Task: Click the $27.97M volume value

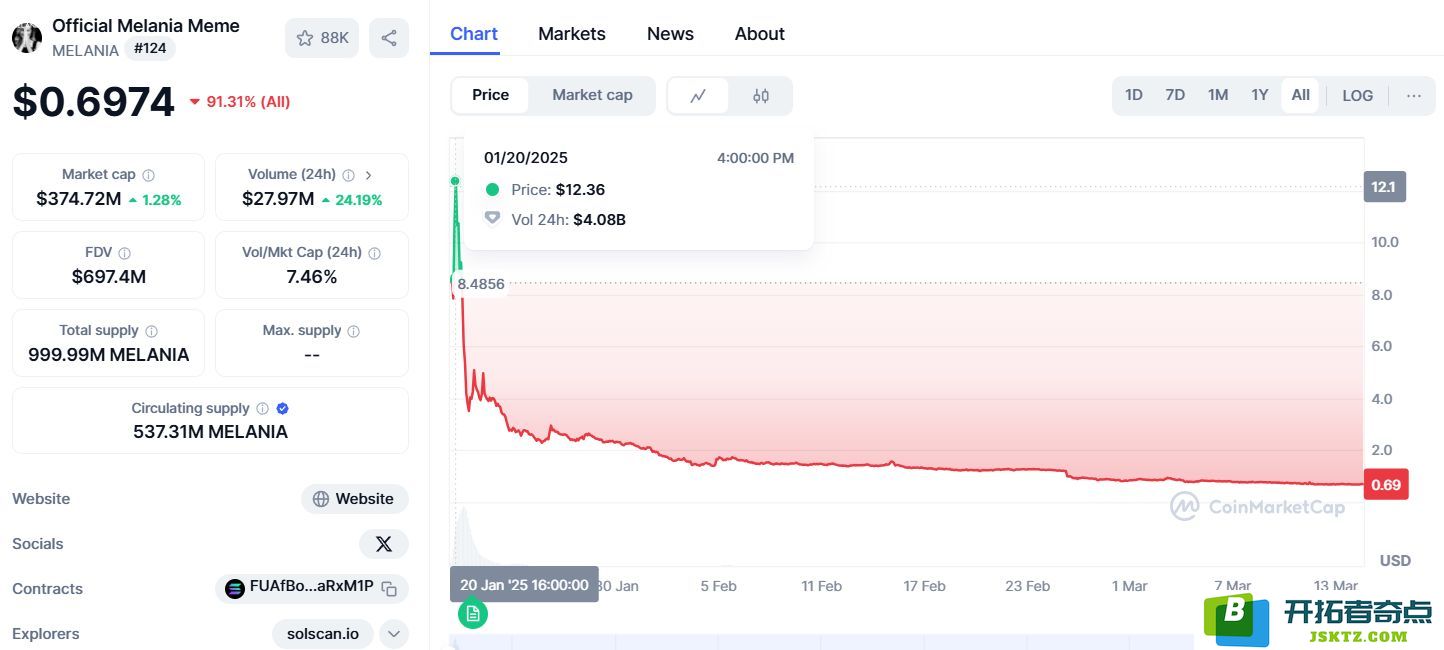Action: [278, 199]
